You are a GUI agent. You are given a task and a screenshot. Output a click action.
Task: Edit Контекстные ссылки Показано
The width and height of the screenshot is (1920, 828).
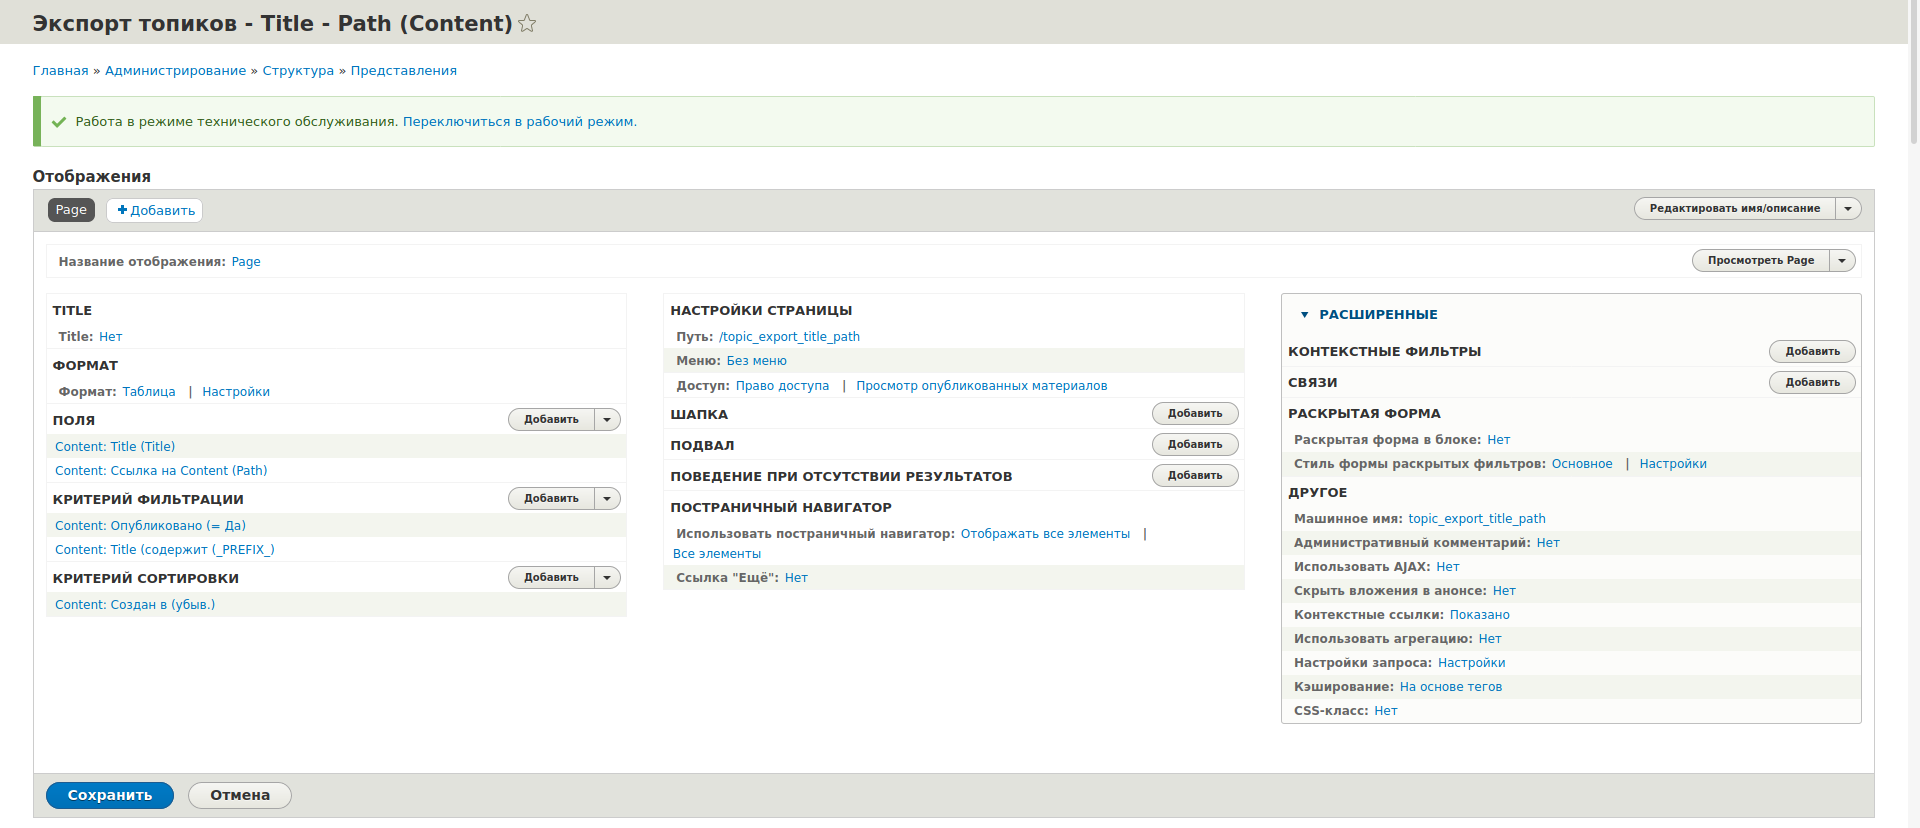(x=1480, y=615)
